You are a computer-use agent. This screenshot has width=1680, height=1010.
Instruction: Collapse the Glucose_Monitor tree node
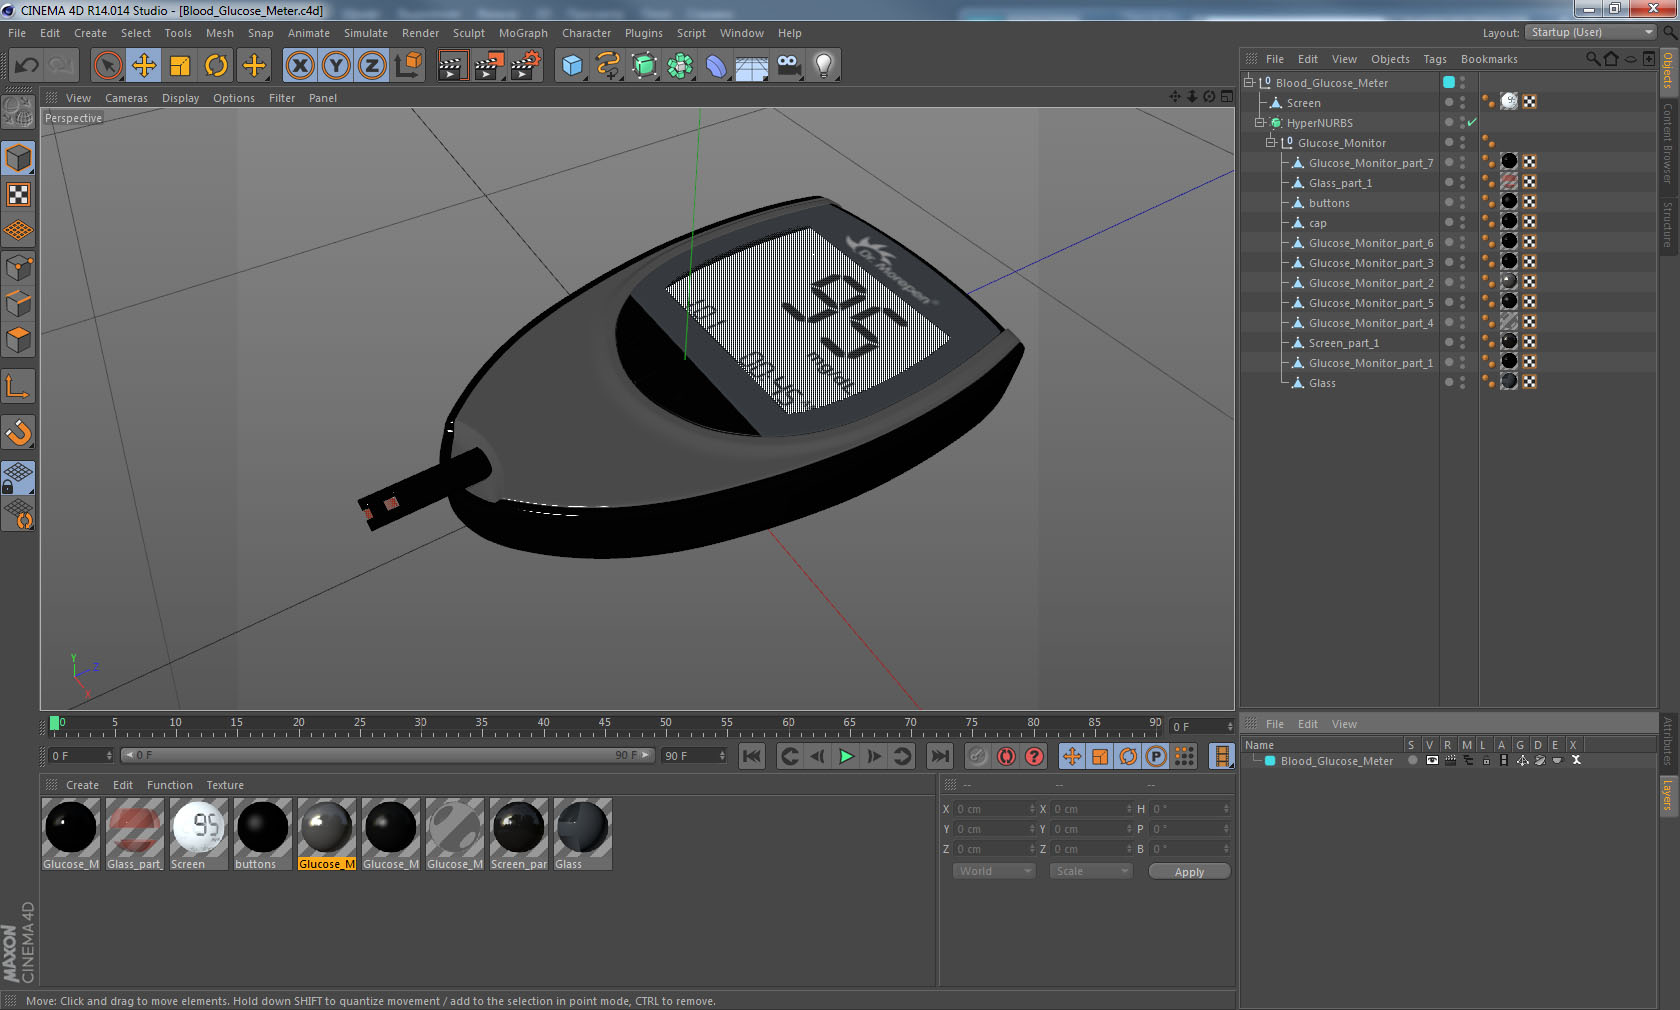(1271, 143)
